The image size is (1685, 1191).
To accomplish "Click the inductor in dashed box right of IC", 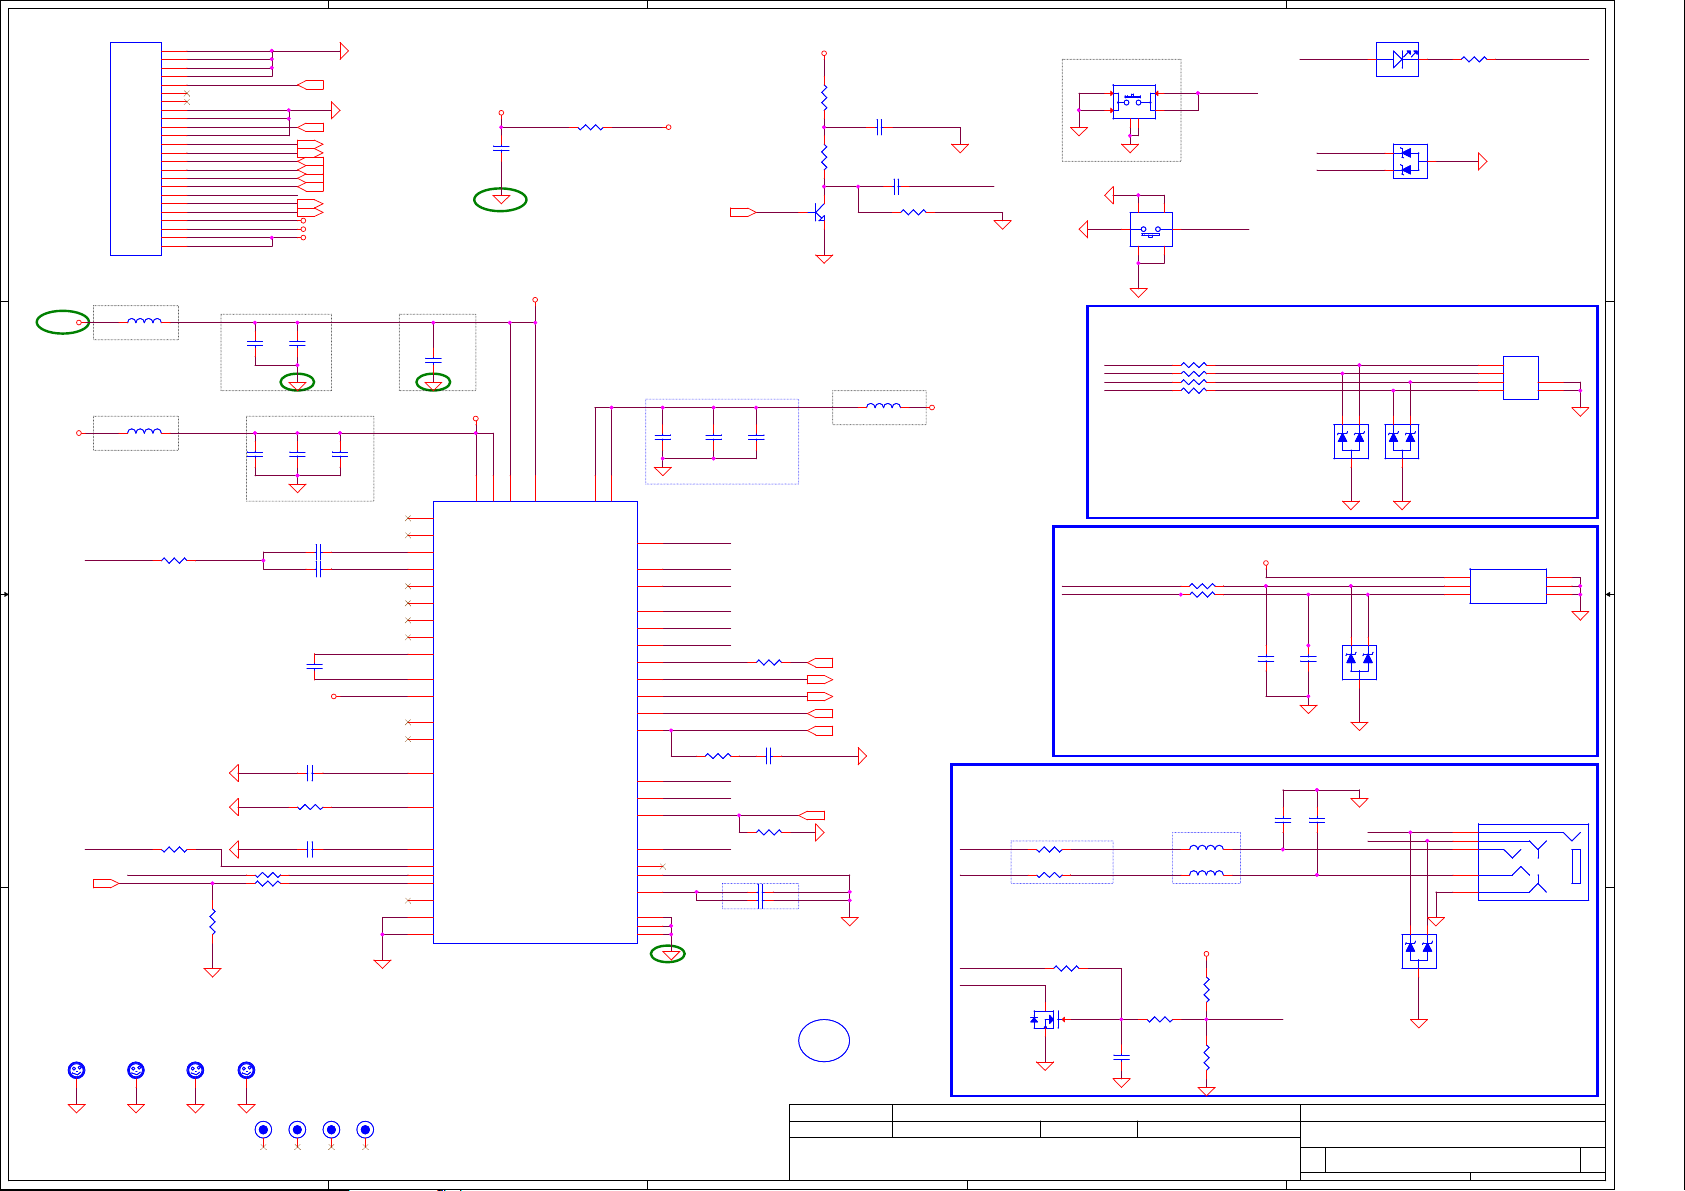I will (883, 407).
